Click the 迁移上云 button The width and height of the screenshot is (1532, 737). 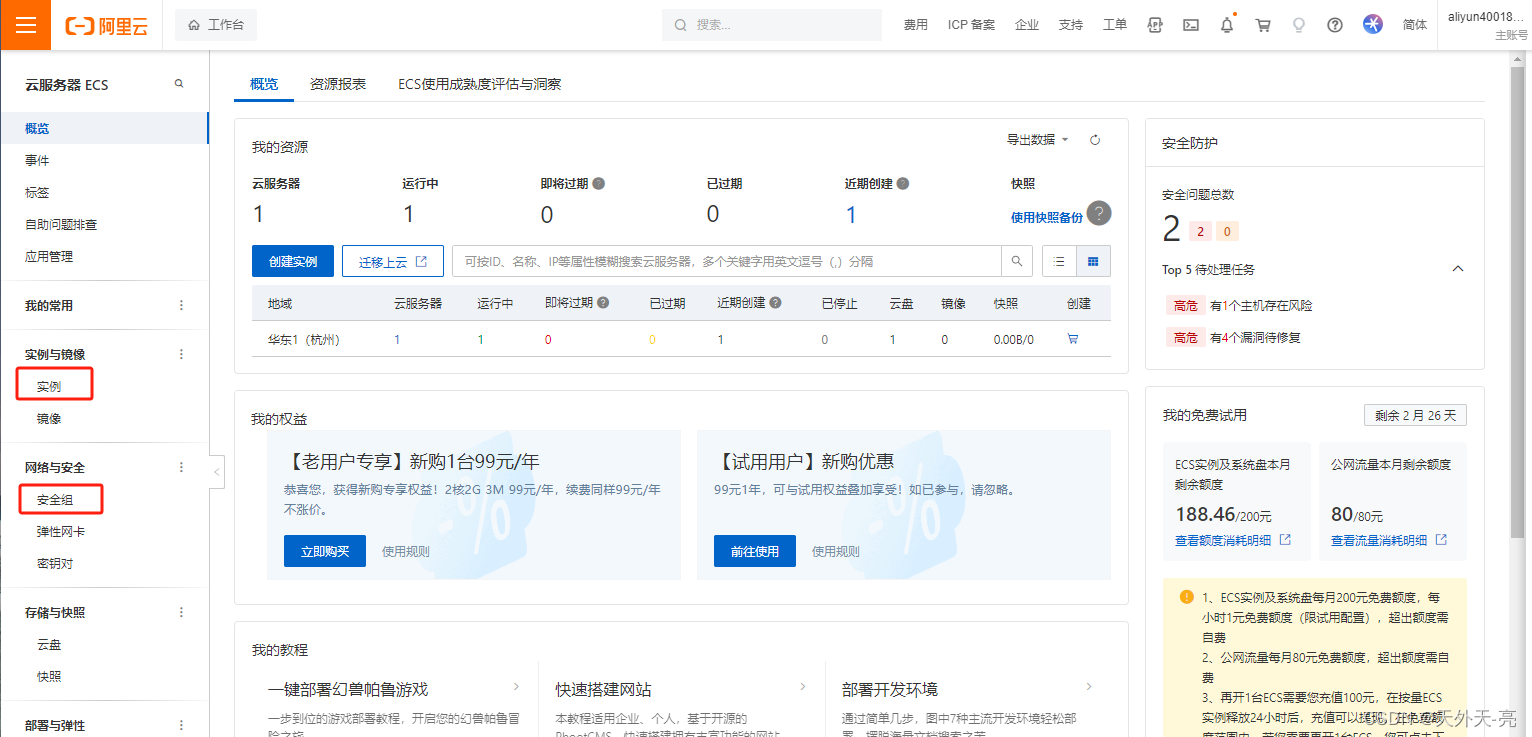point(392,261)
